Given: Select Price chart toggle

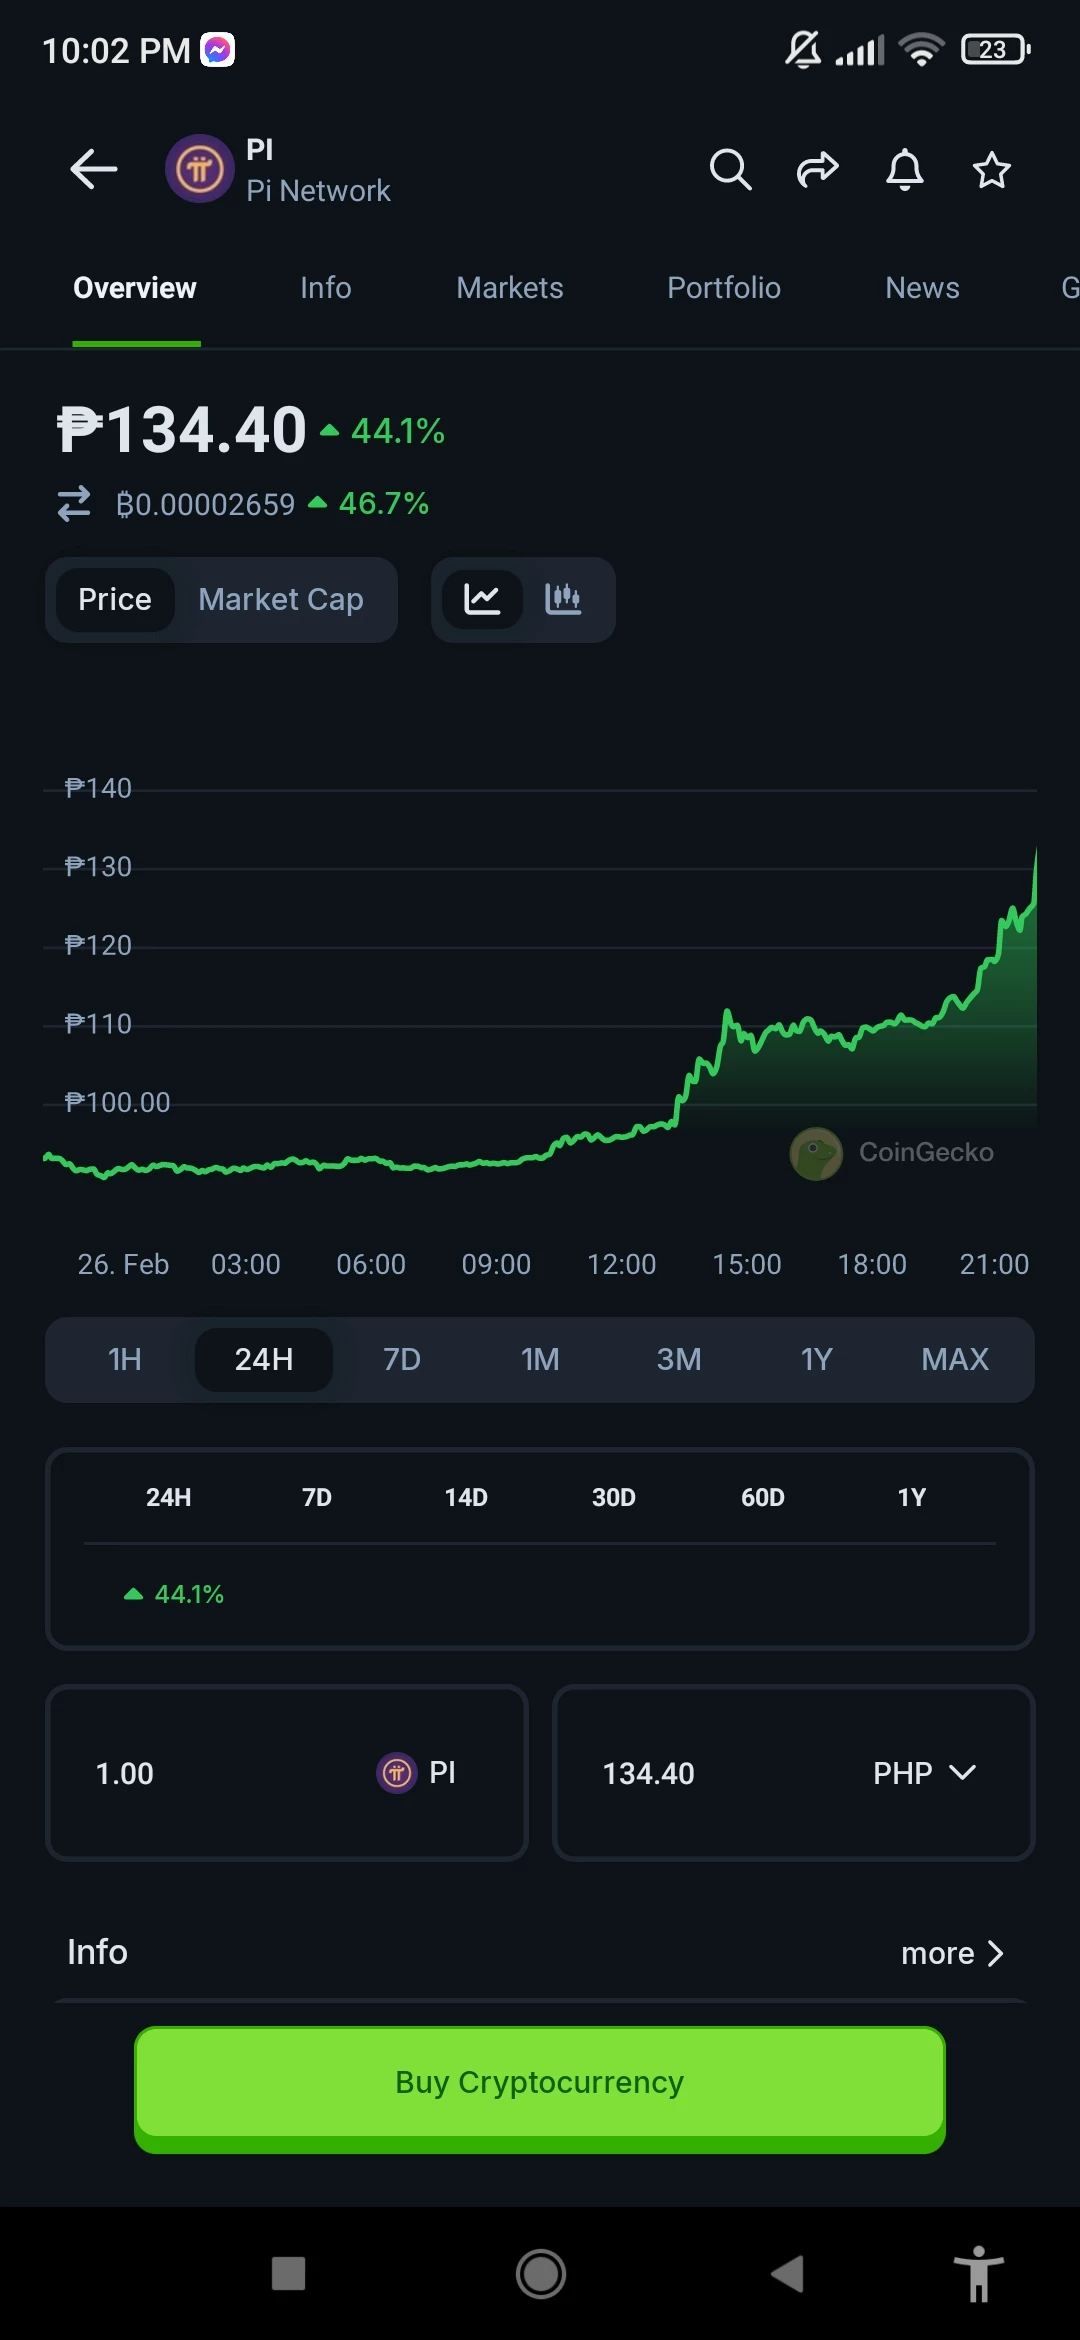Looking at the screenshot, I should tap(115, 599).
